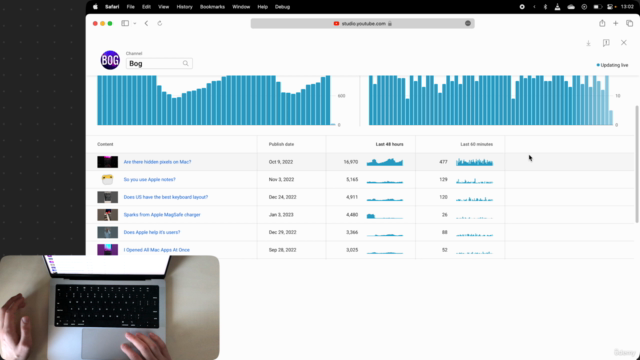Open the Window menu
640x360 pixels.
pyautogui.click(x=241, y=7)
